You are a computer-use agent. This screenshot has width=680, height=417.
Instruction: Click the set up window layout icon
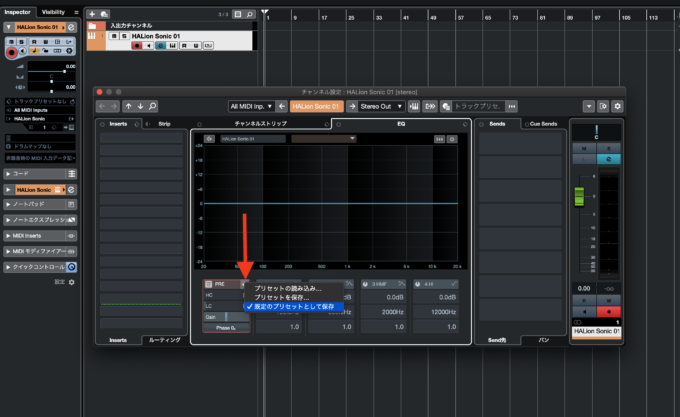click(x=603, y=106)
